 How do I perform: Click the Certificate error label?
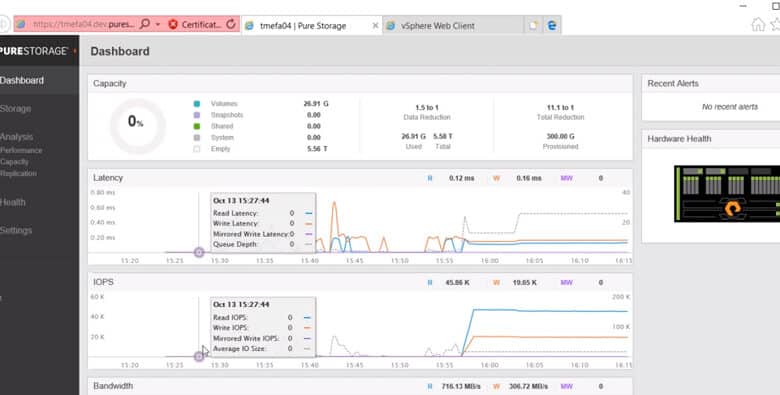pos(201,24)
